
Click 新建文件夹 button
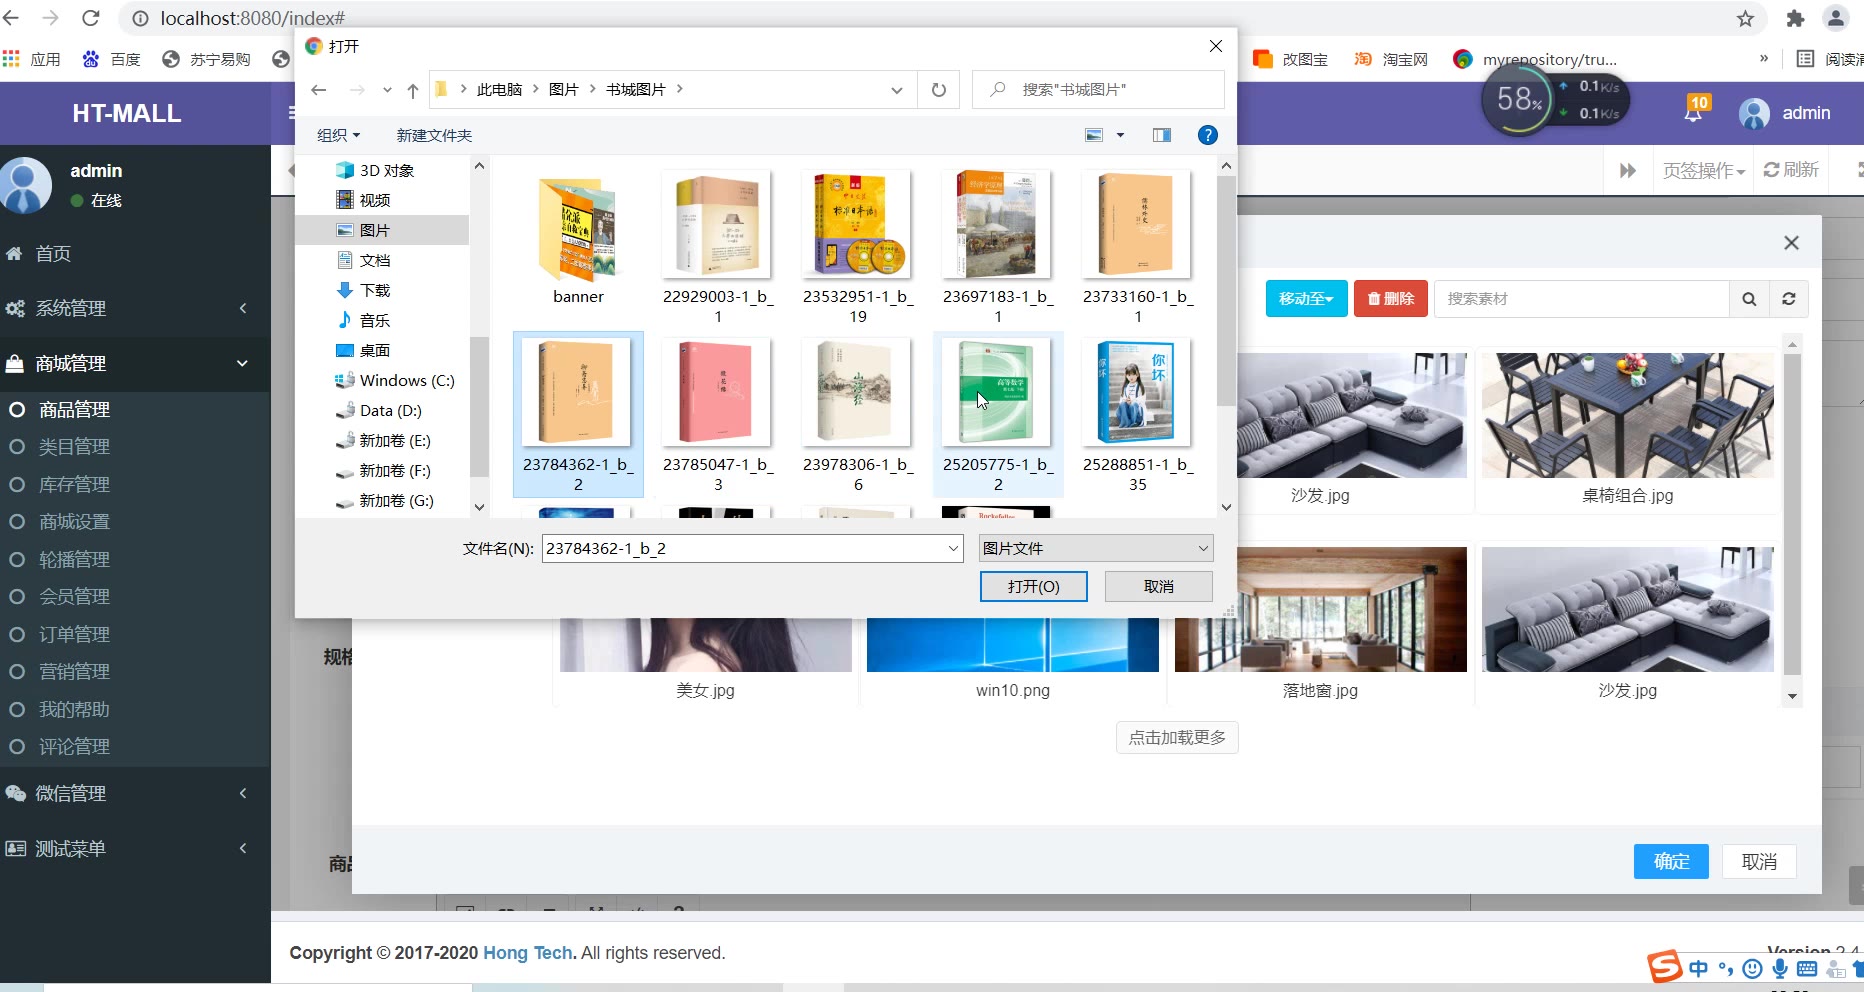pyautogui.click(x=434, y=135)
